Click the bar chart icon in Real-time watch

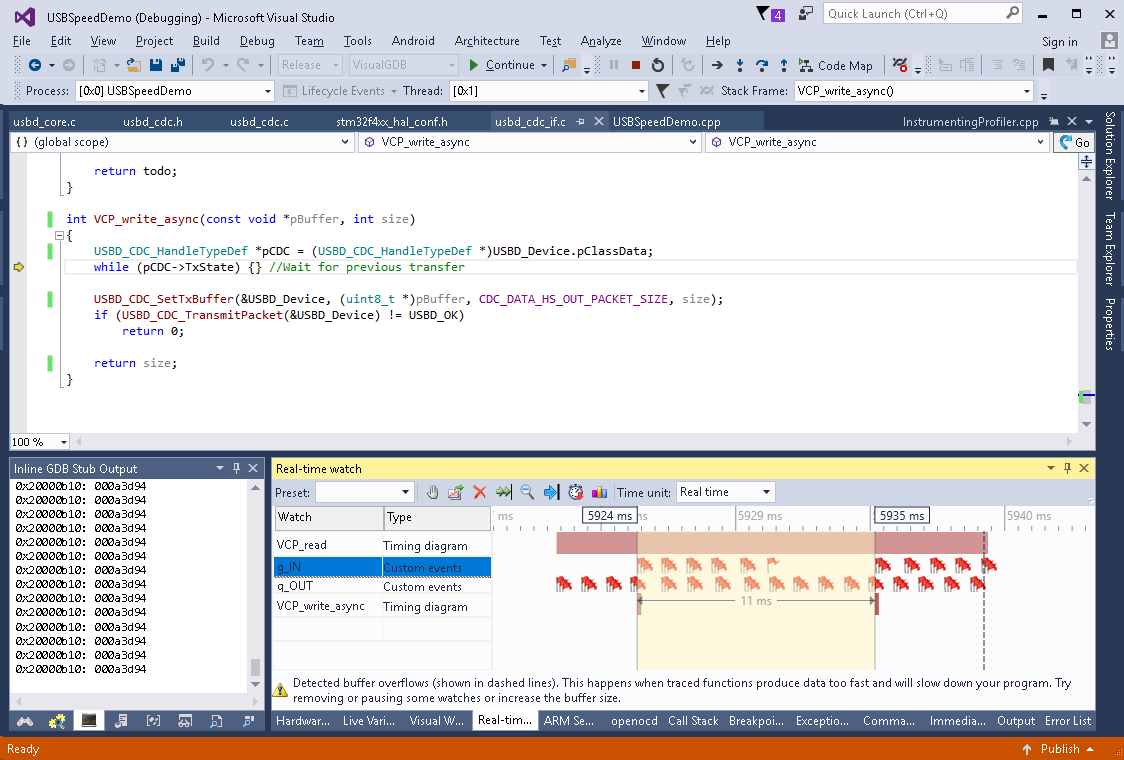(599, 492)
